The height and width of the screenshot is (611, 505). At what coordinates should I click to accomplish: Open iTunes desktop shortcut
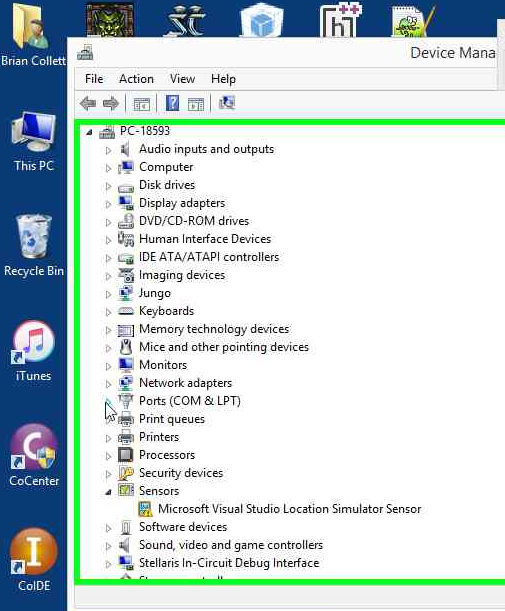click(34, 351)
